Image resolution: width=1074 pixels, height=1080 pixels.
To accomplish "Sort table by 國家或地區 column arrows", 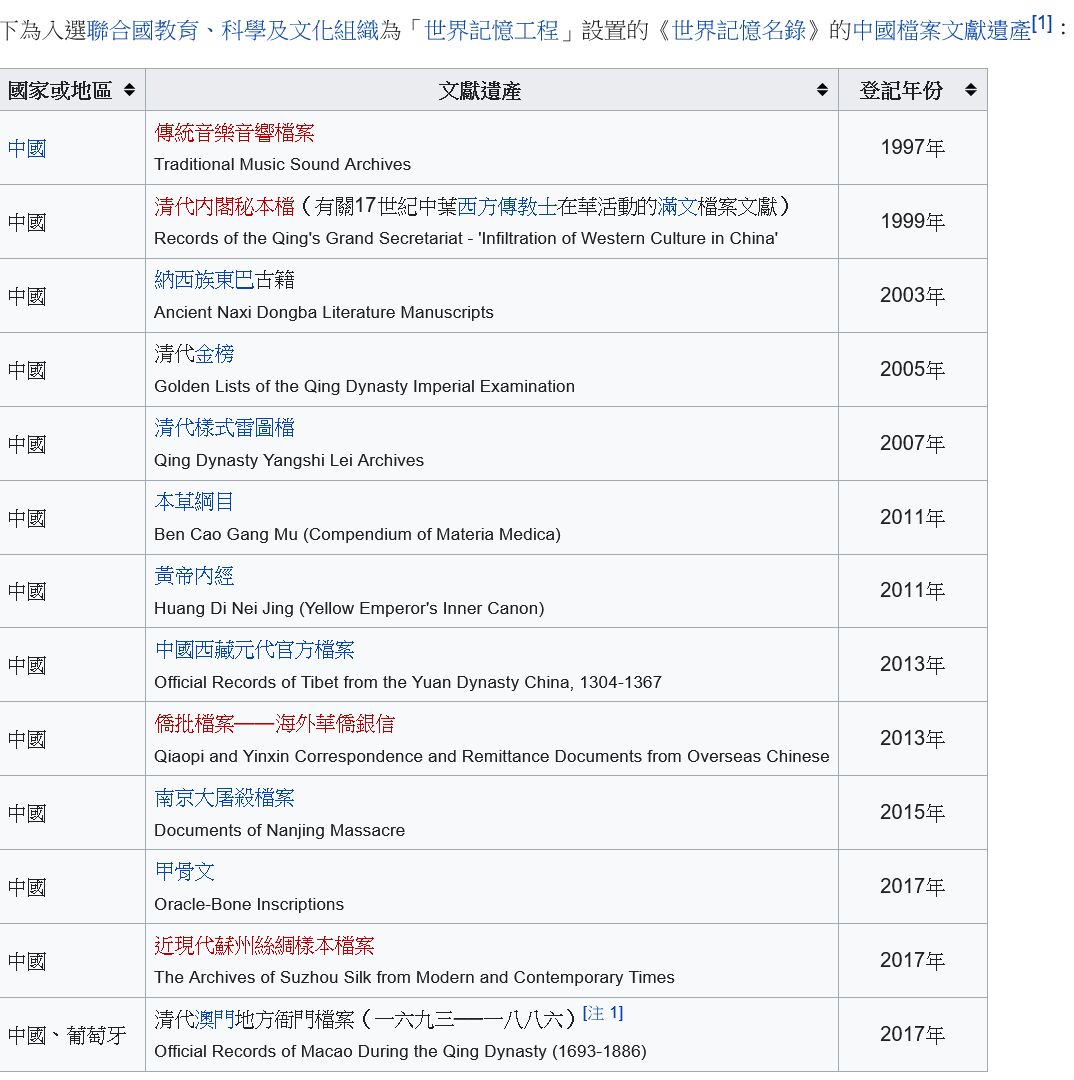I will pos(129,90).
